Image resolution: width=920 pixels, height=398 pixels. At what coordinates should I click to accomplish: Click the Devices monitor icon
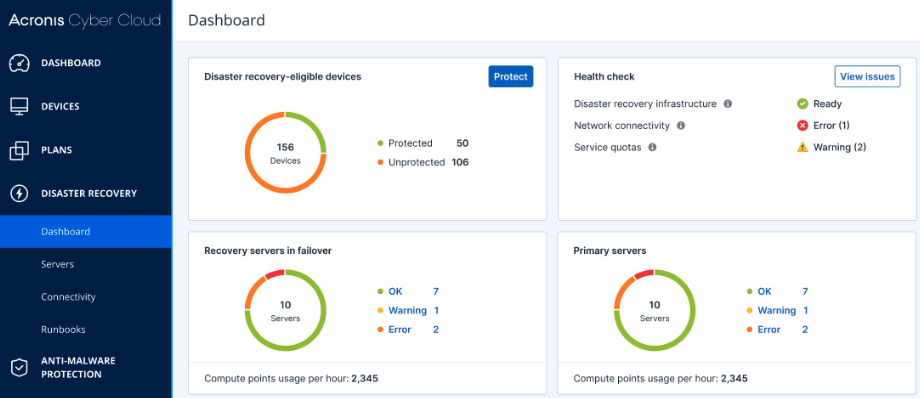point(19,106)
